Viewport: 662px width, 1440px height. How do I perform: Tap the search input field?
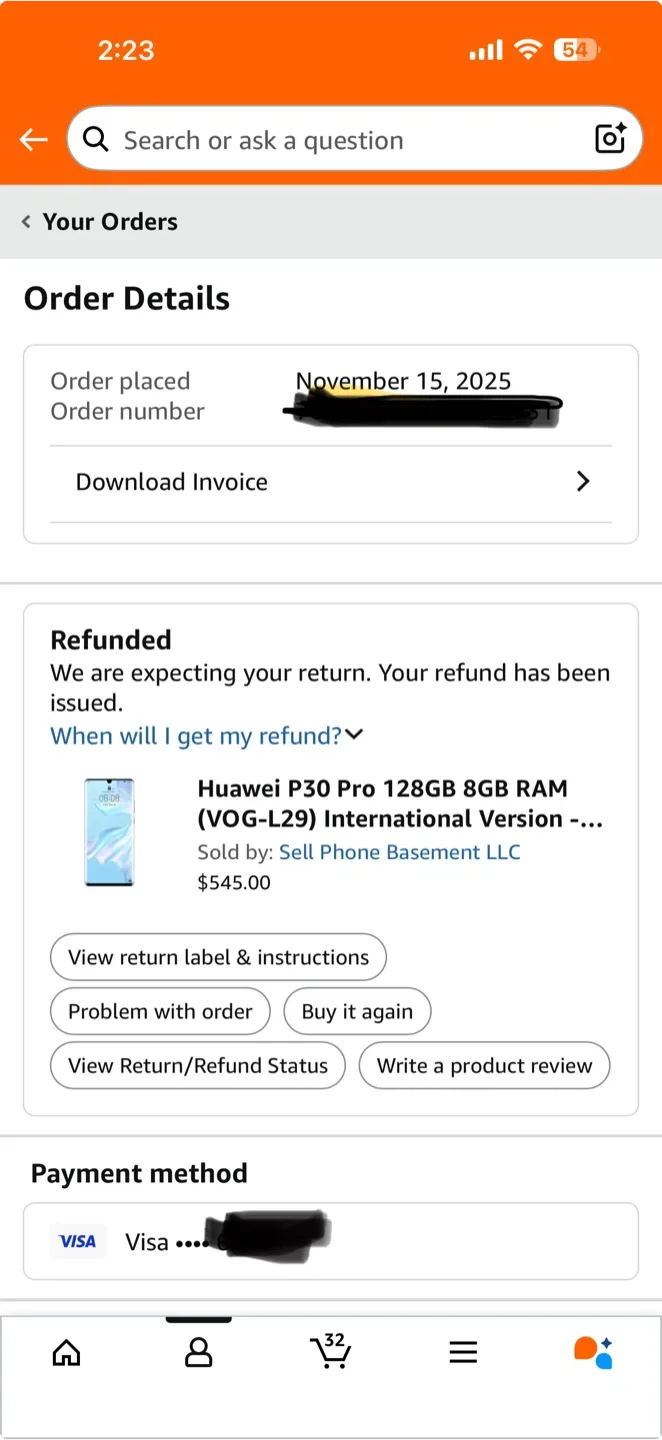tap(300, 139)
